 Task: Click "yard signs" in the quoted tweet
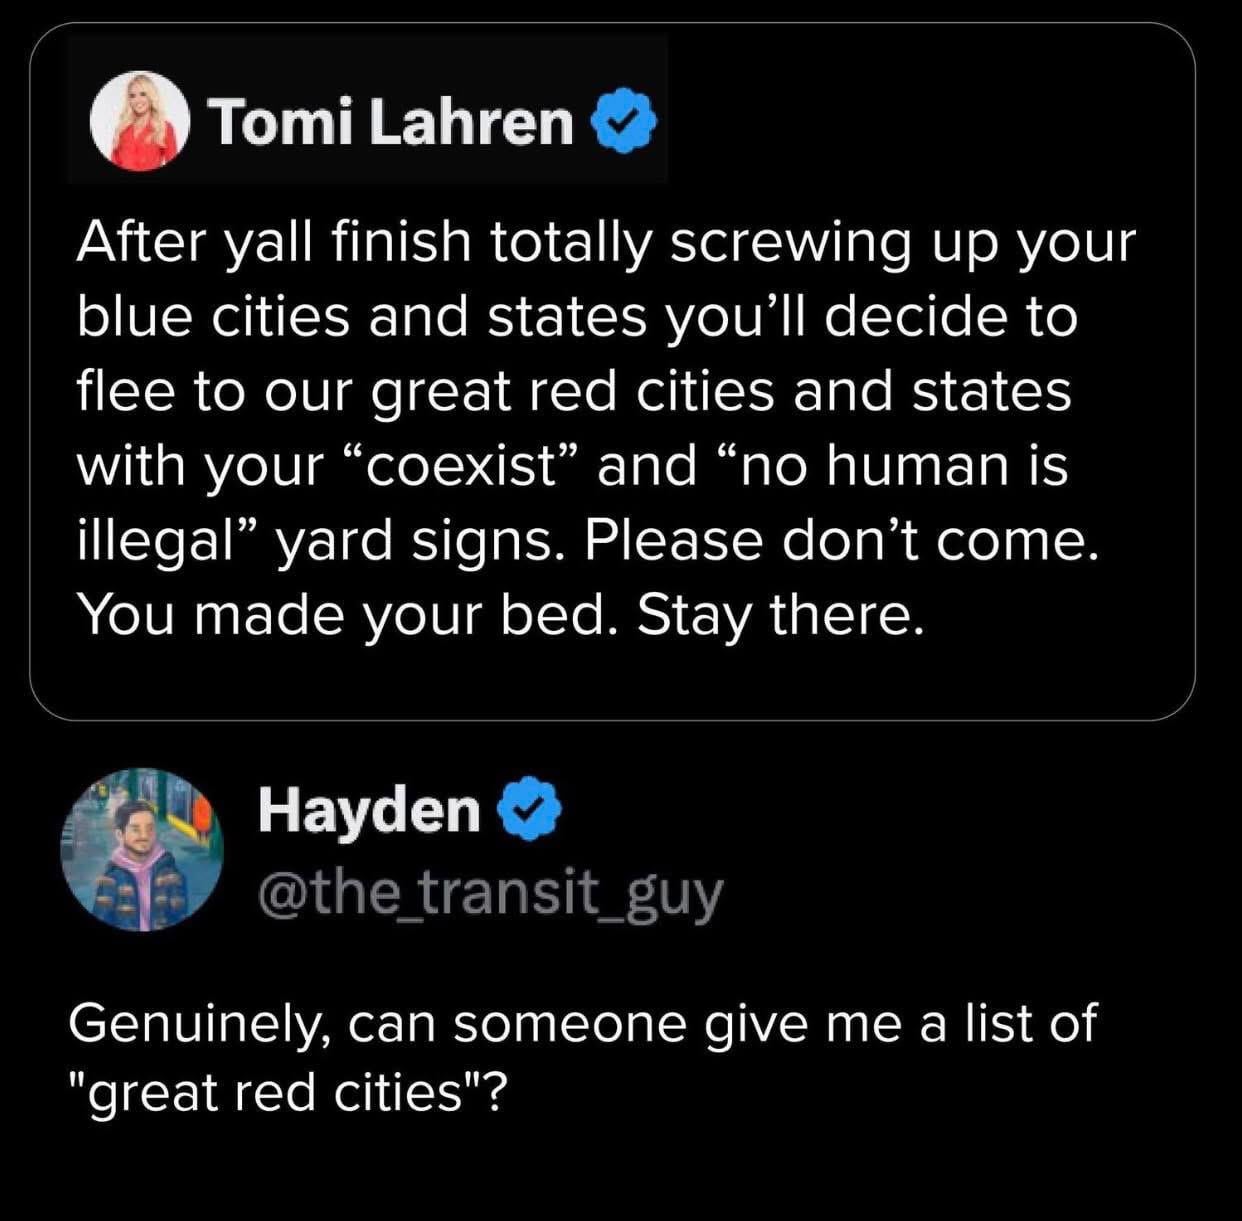pos(412,540)
